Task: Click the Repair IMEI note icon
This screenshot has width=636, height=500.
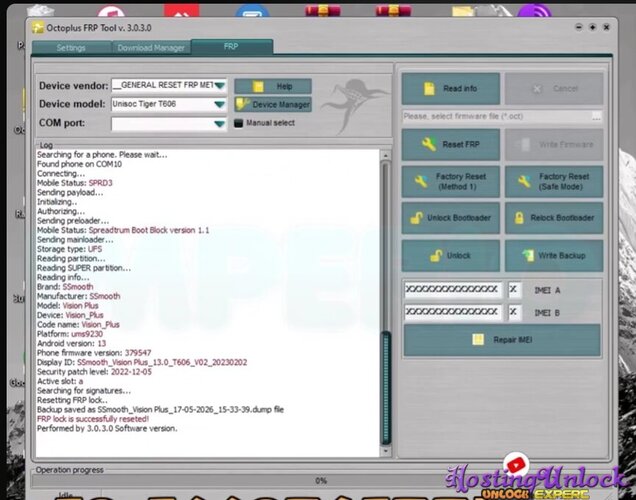Action: point(478,339)
